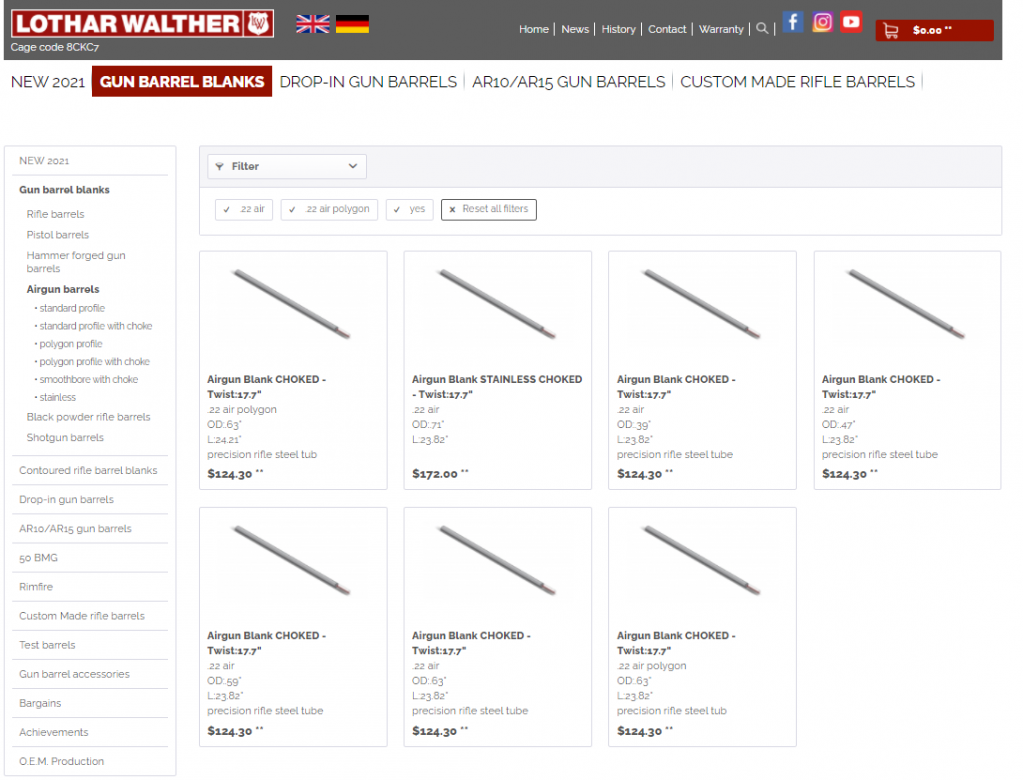Open Airgun barrels sidebar category
Viewport: 1023px width, 780px height.
tap(63, 289)
